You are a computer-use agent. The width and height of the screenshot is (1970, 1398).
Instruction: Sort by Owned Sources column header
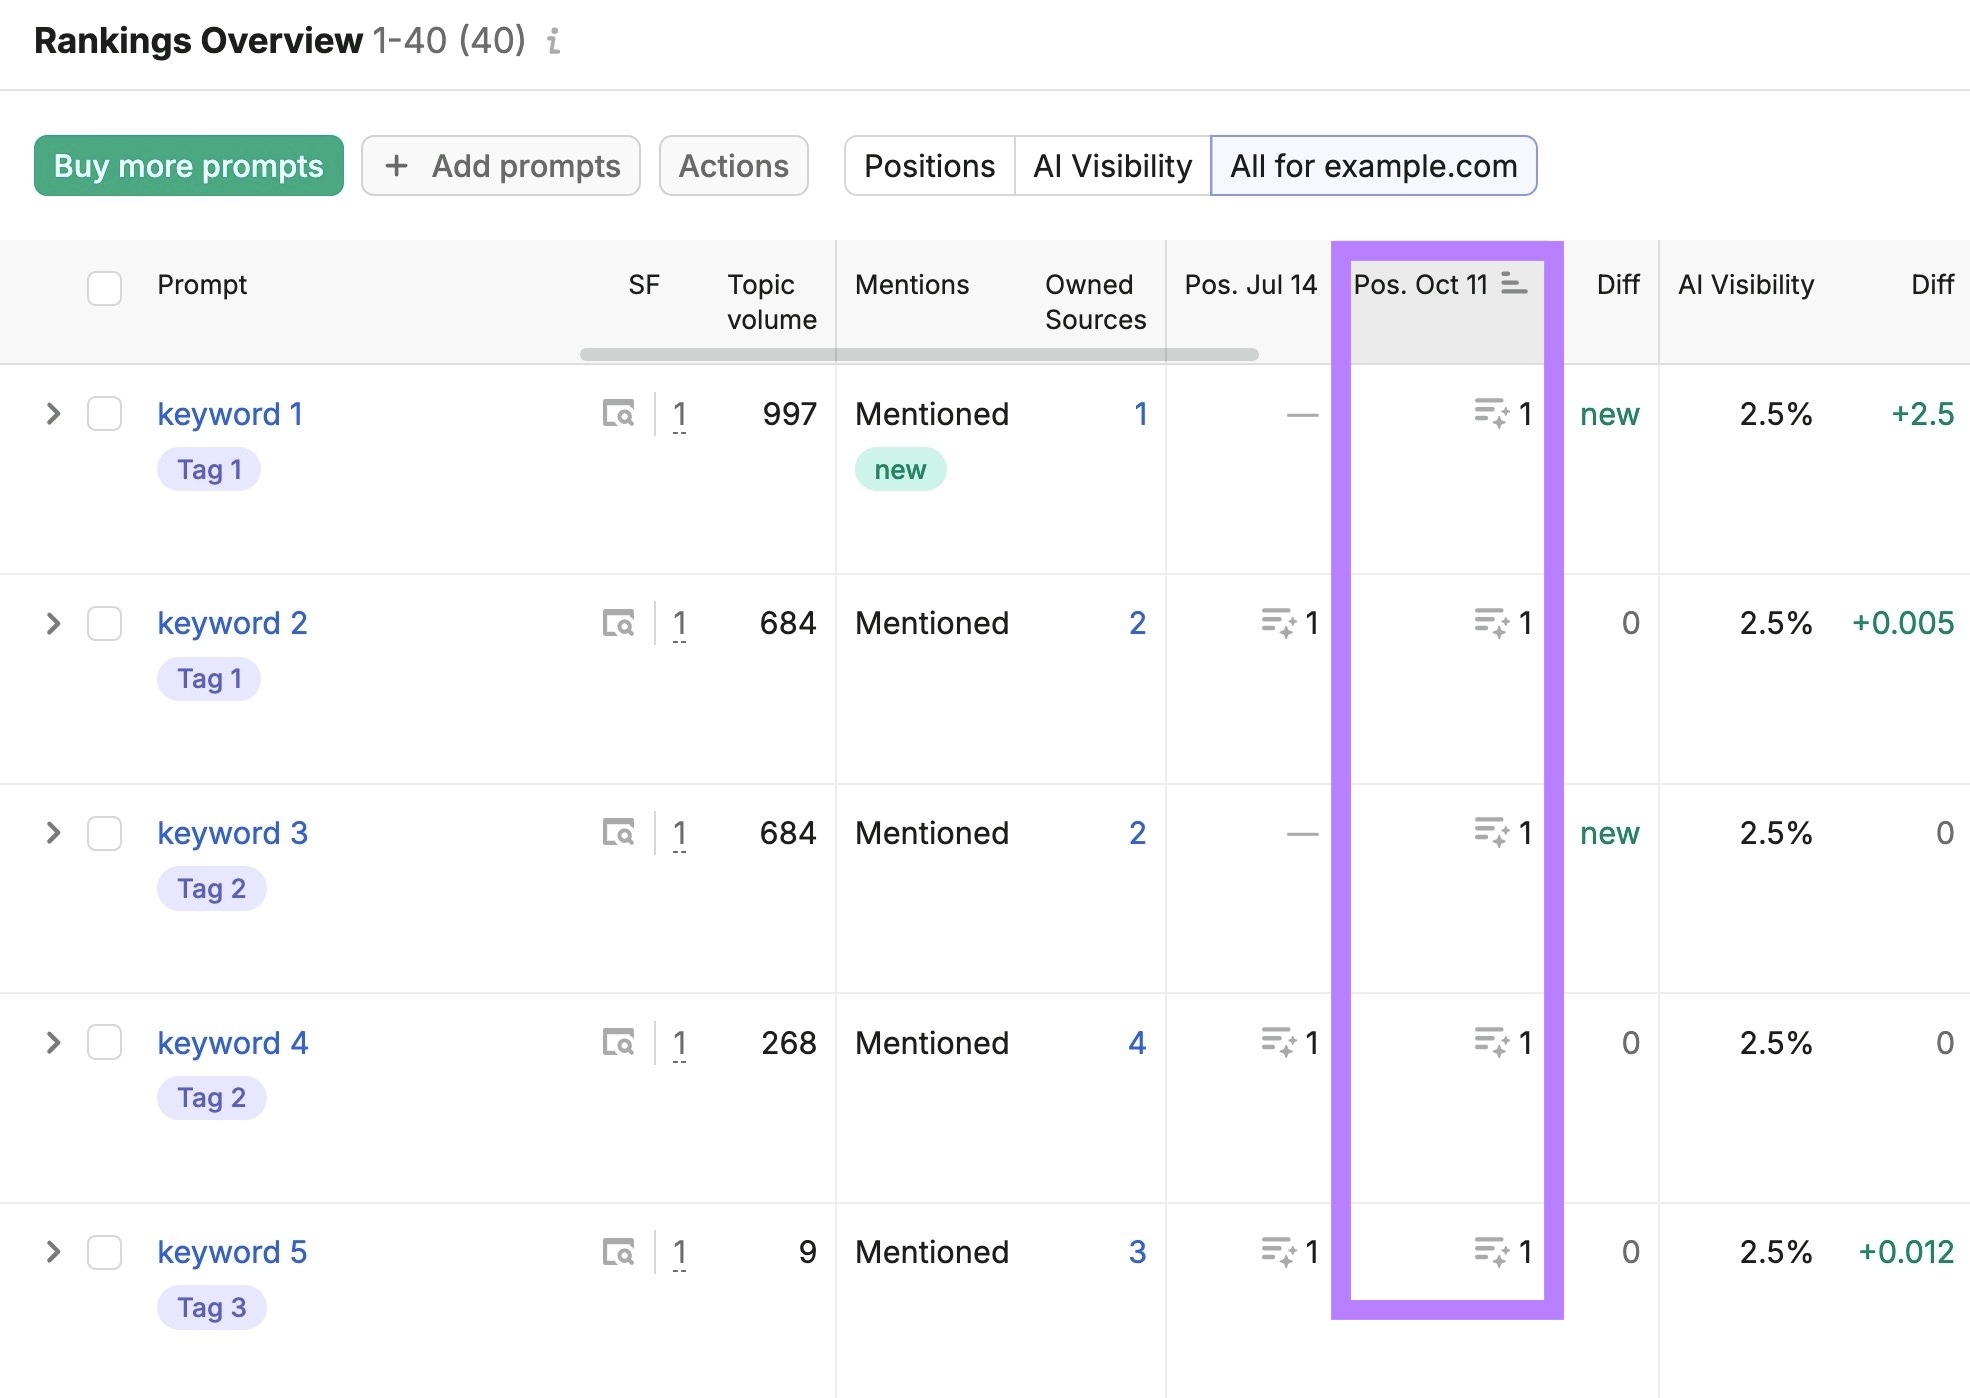click(x=1095, y=302)
